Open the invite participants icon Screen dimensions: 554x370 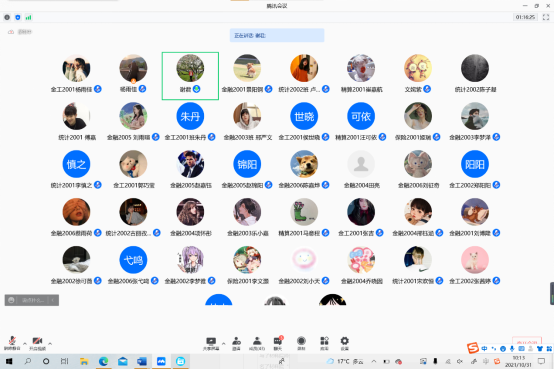coord(236,343)
